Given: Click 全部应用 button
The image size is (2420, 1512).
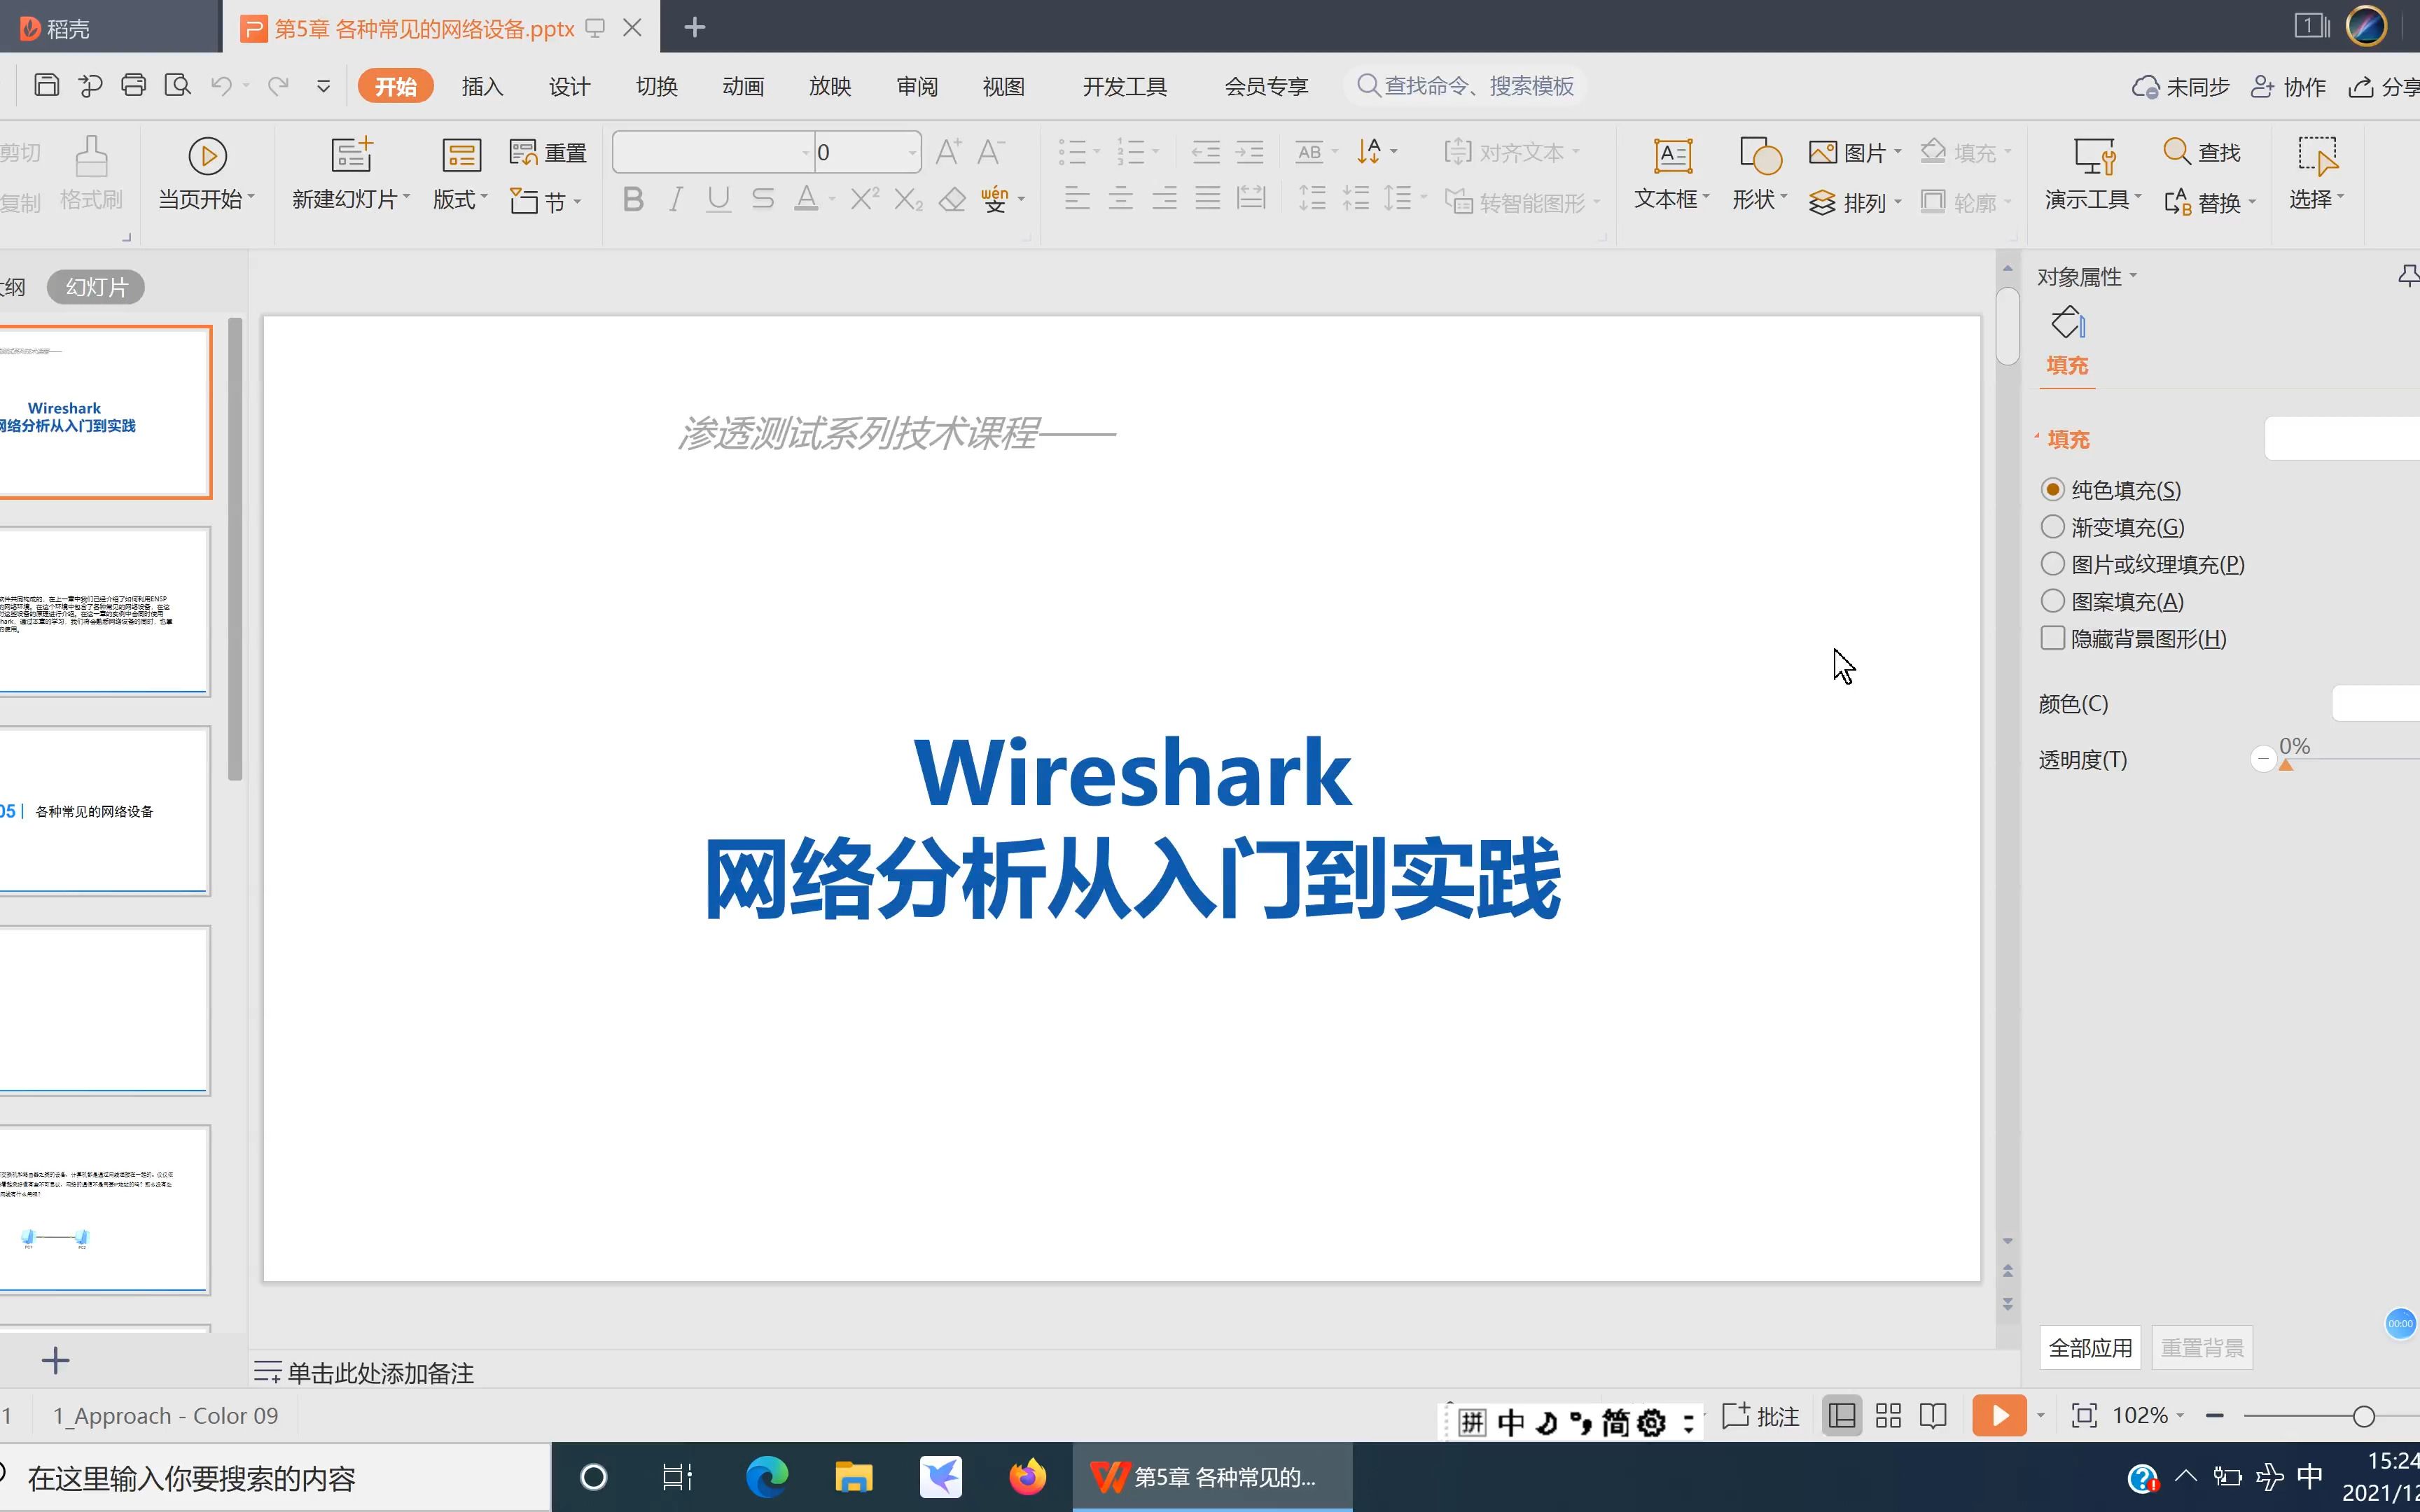Looking at the screenshot, I should [x=2089, y=1347].
